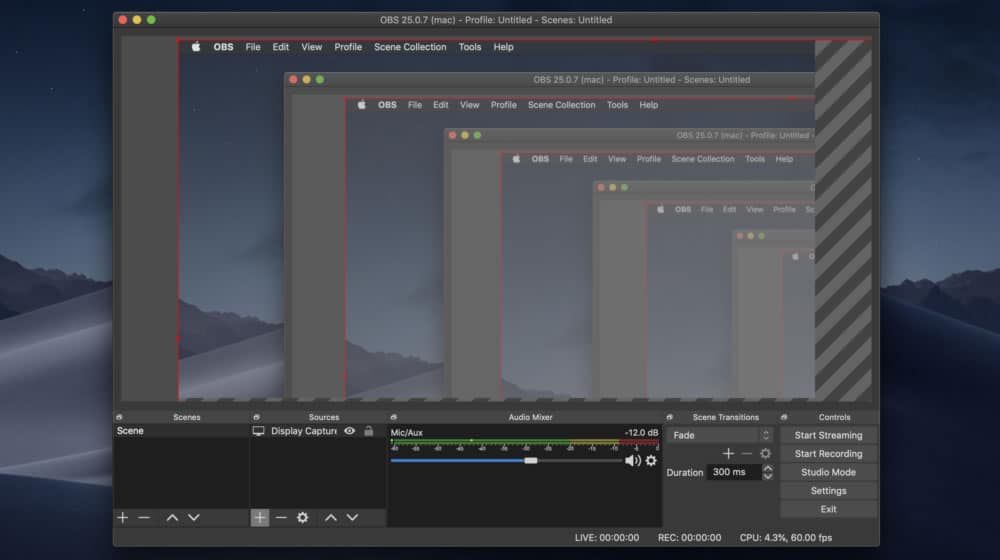This screenshot has width=1000, height=560.
Task: Move source up with arrow
Action: pos(330,518)
